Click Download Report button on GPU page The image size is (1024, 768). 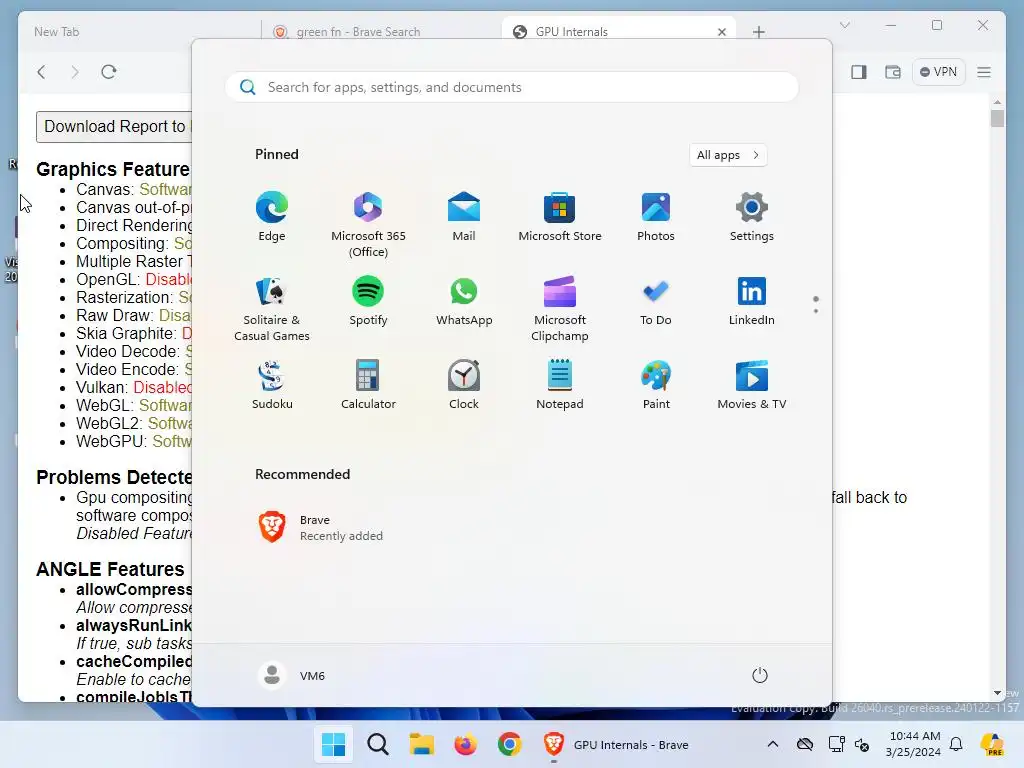(115, 127)
